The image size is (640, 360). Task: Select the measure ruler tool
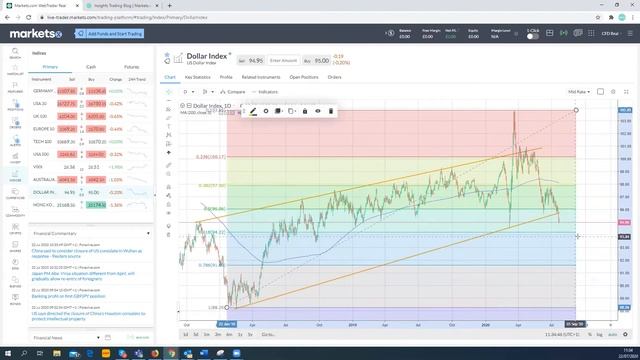pyautogui.click(x=169, y=165)
